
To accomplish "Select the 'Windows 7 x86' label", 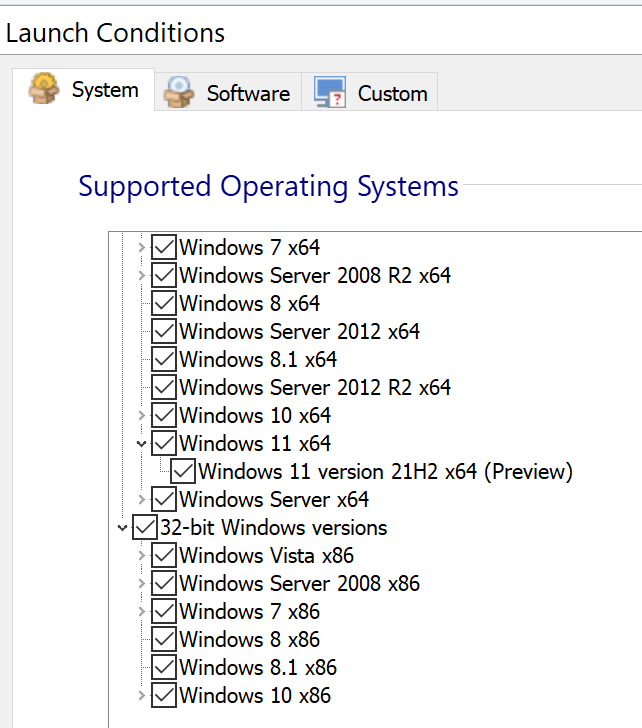I will [x=250, y=611].
